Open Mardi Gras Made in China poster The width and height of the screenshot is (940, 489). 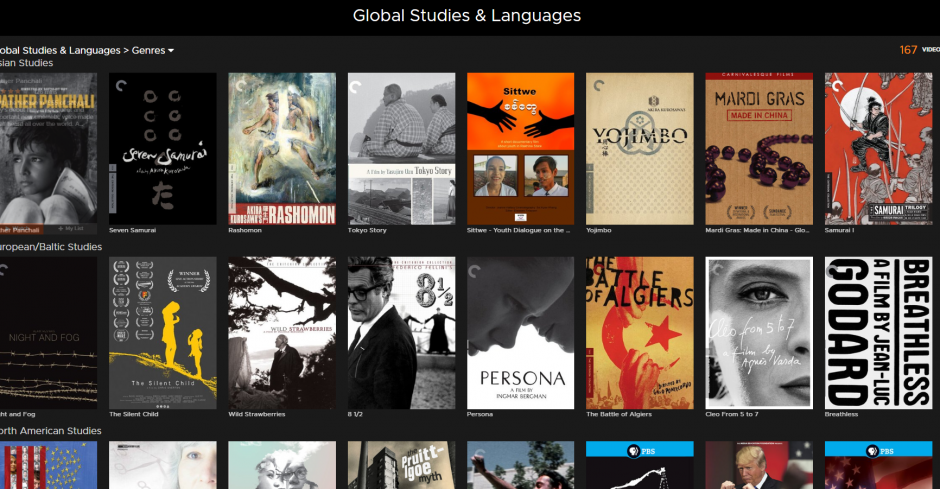click(x=759, y=149)
